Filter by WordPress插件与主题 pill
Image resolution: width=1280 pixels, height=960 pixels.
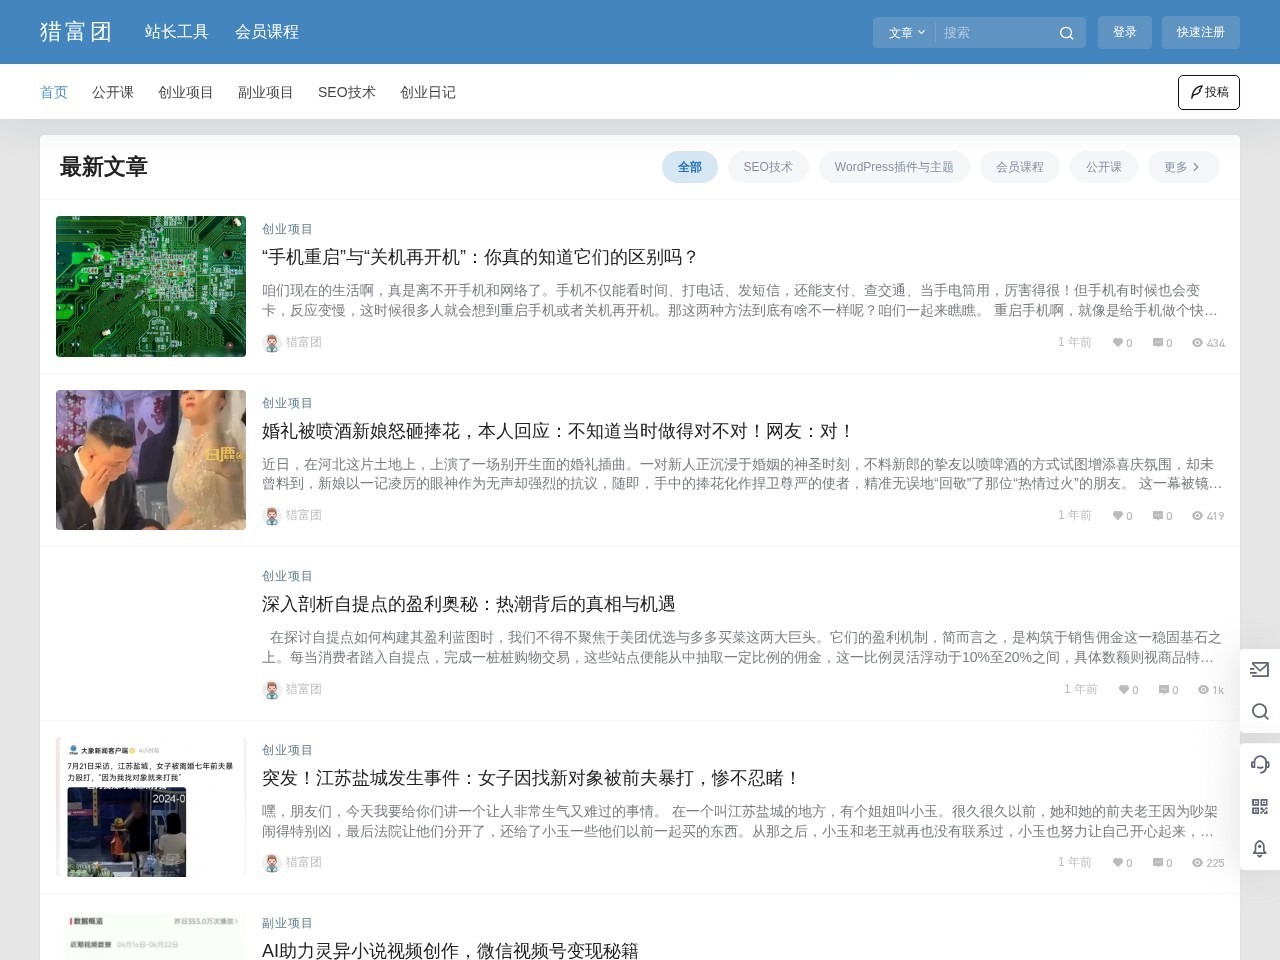coord(894,167)
